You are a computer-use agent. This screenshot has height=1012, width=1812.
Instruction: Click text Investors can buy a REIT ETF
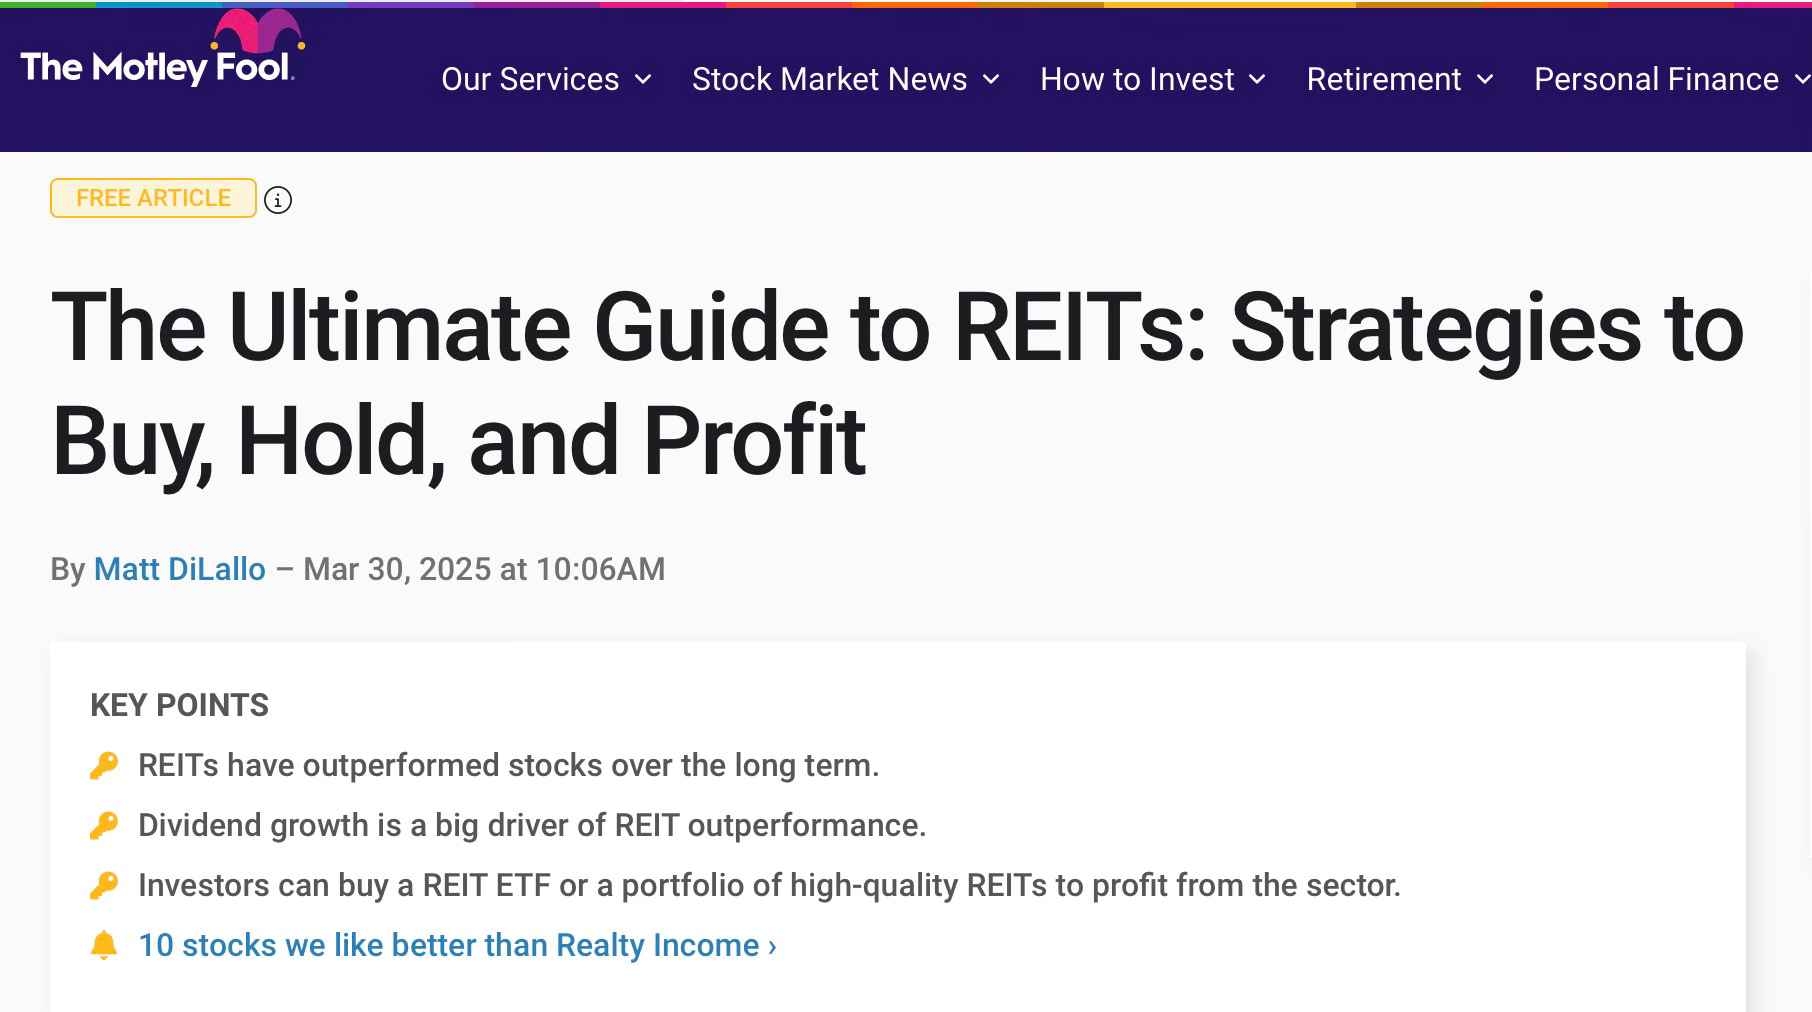[769, 885]
